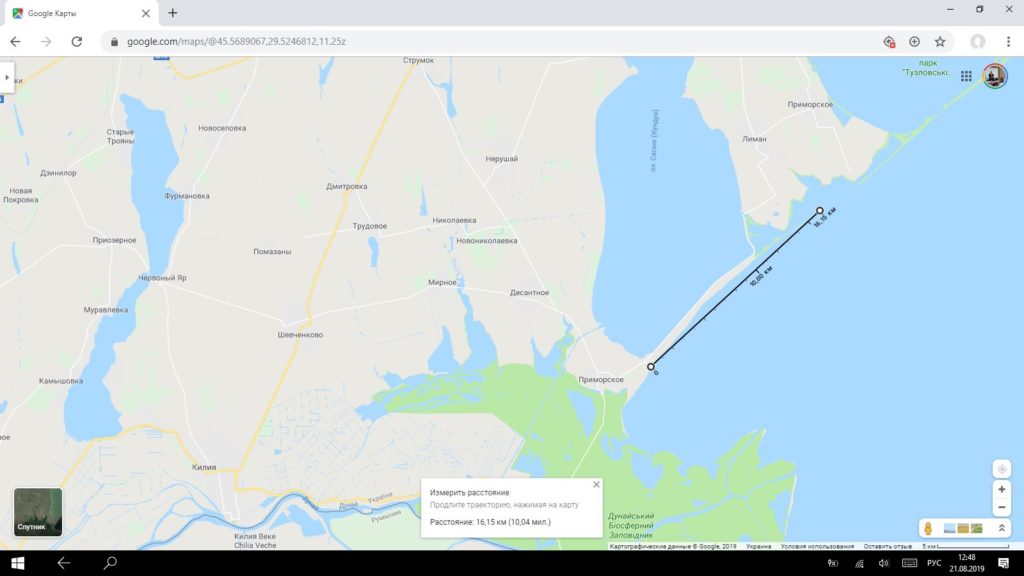1024x576 pixels.
Task: Show my current location on map
Action: pos(1001,469)
